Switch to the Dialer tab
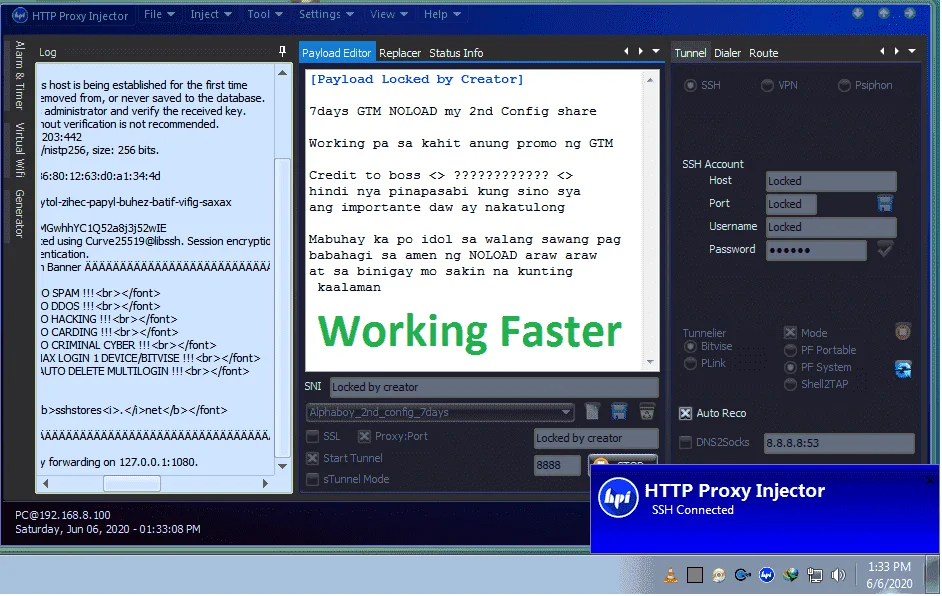 (x=728, y=53)
